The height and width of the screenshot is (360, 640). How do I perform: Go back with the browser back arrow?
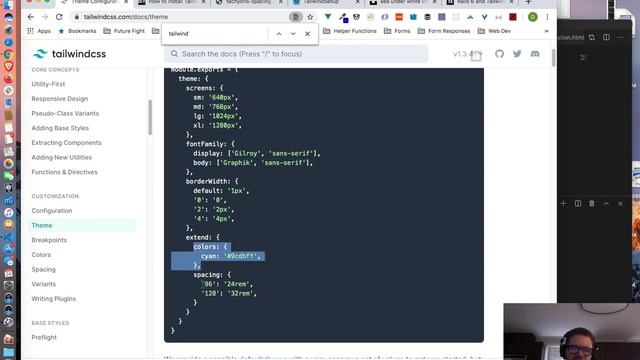31,17
